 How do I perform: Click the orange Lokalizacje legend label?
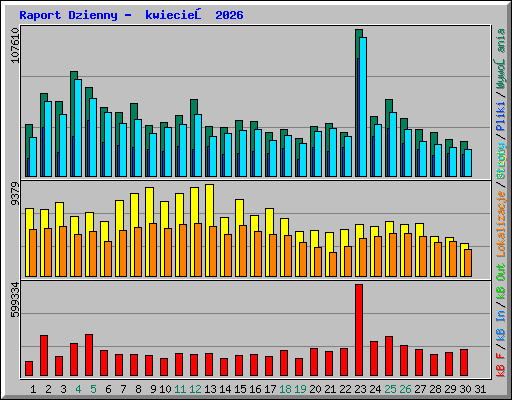pyautogui.click(x=501, y=224)
